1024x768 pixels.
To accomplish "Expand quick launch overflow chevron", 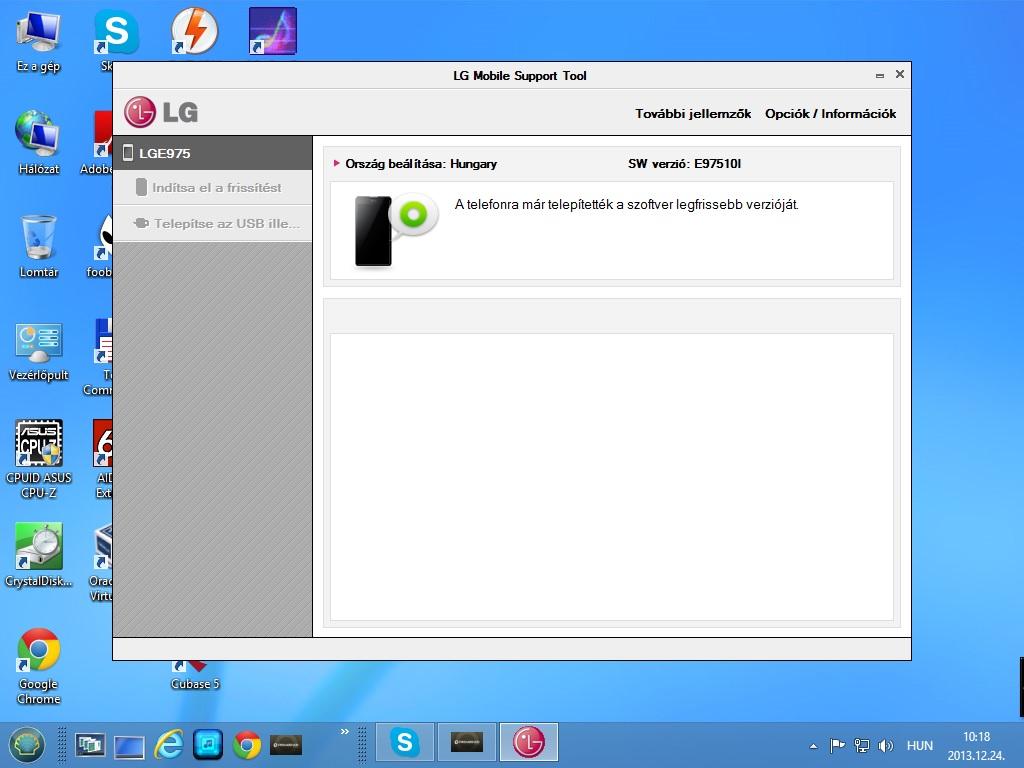I will [x=345, y=732].
